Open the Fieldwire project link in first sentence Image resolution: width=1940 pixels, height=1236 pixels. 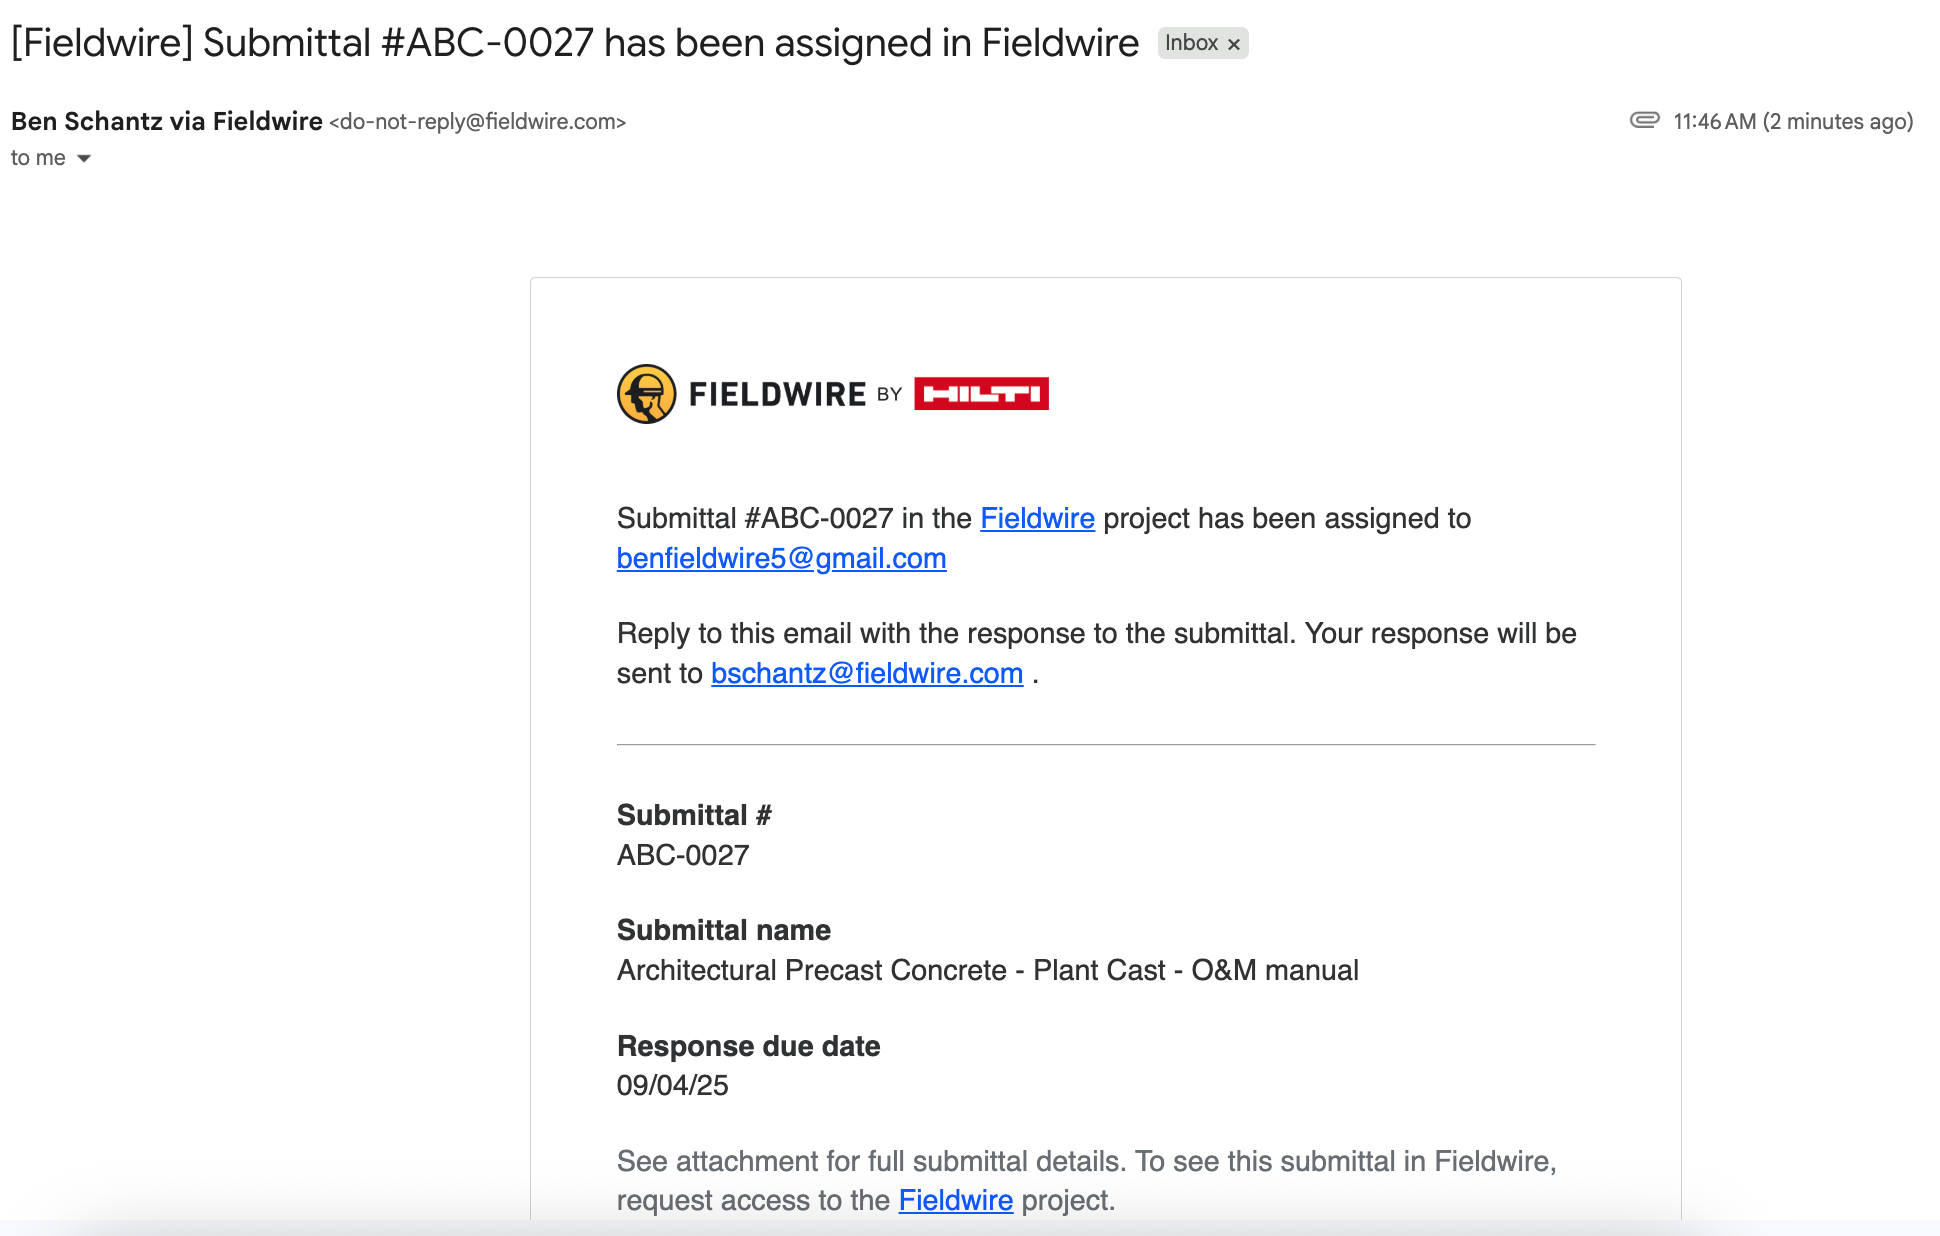(x=1037, y=518)
